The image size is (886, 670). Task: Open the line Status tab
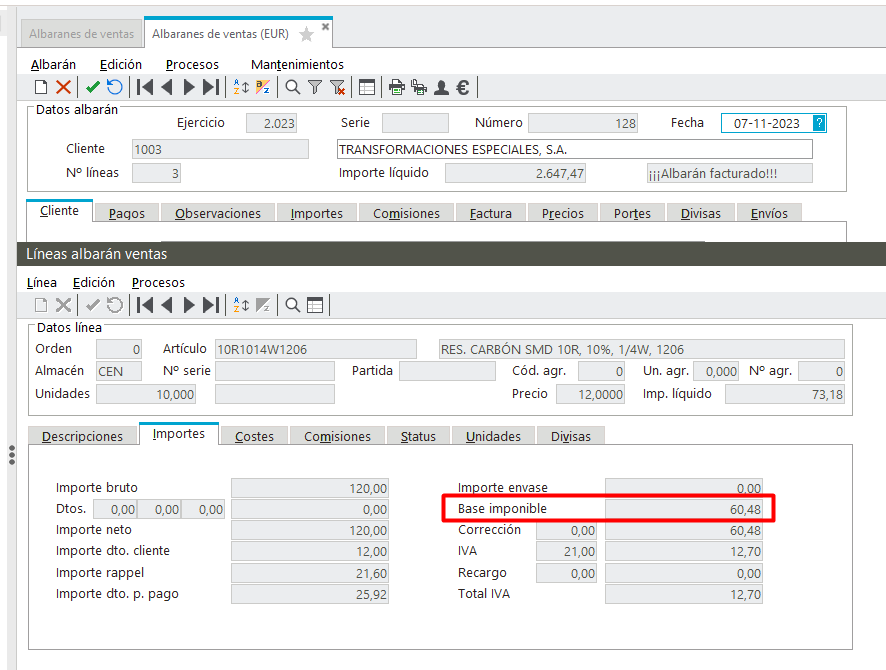click(x=418, y=436)
